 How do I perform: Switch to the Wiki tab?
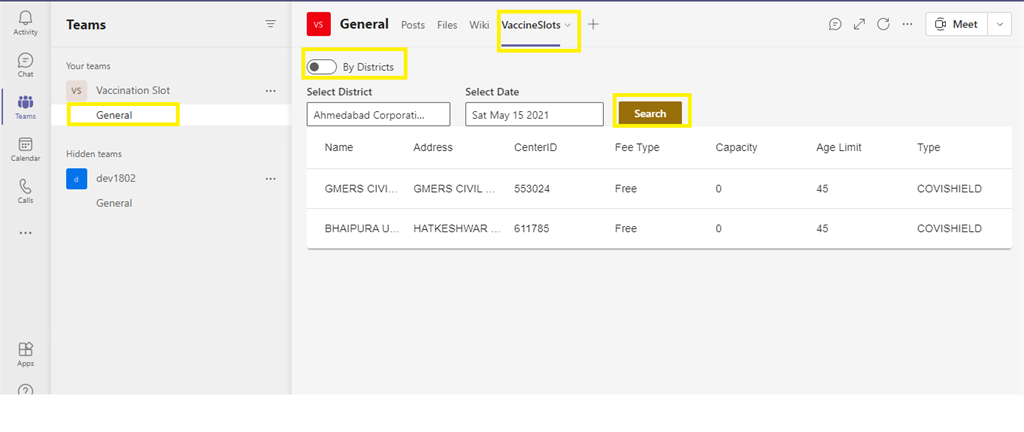pyautogui.click(x=479, y=25)
